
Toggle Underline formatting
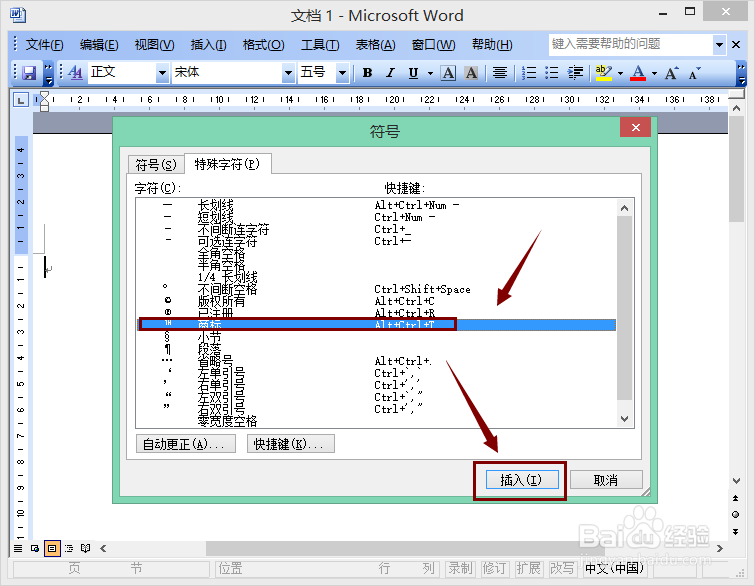coord(413,73)
